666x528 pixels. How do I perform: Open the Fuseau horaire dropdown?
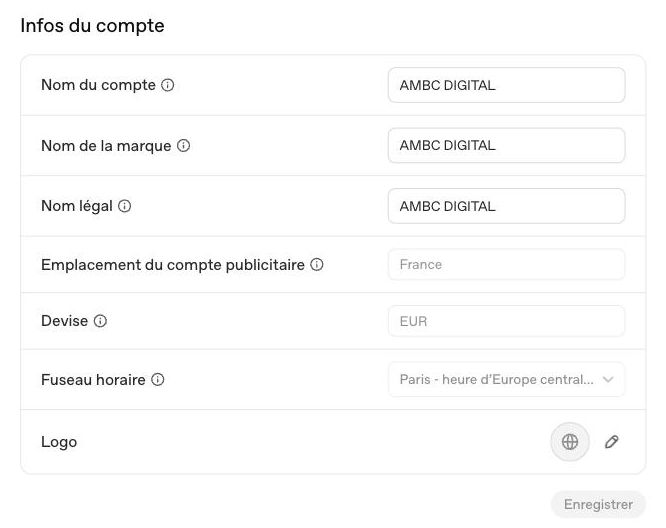(x=506, y=379)
